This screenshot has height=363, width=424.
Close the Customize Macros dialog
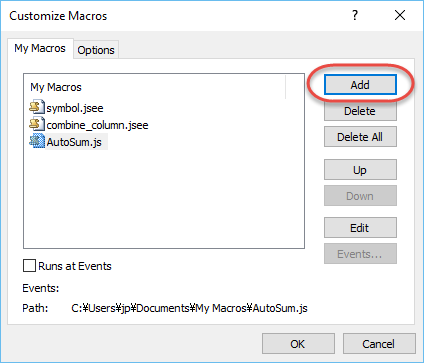click(x=400, y=15)
